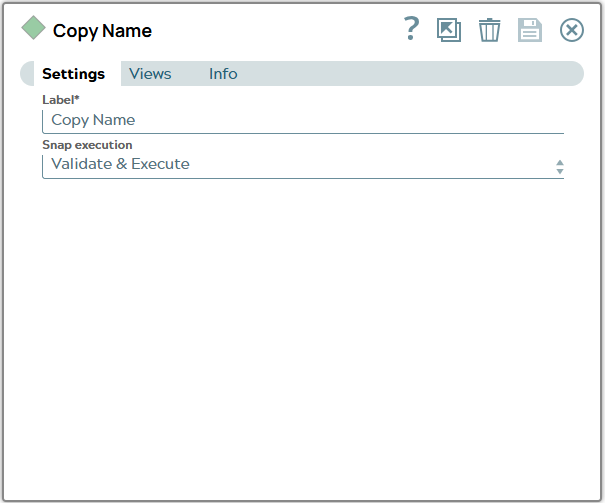Open the Views tab
The image size is (605, 503).
150,74
